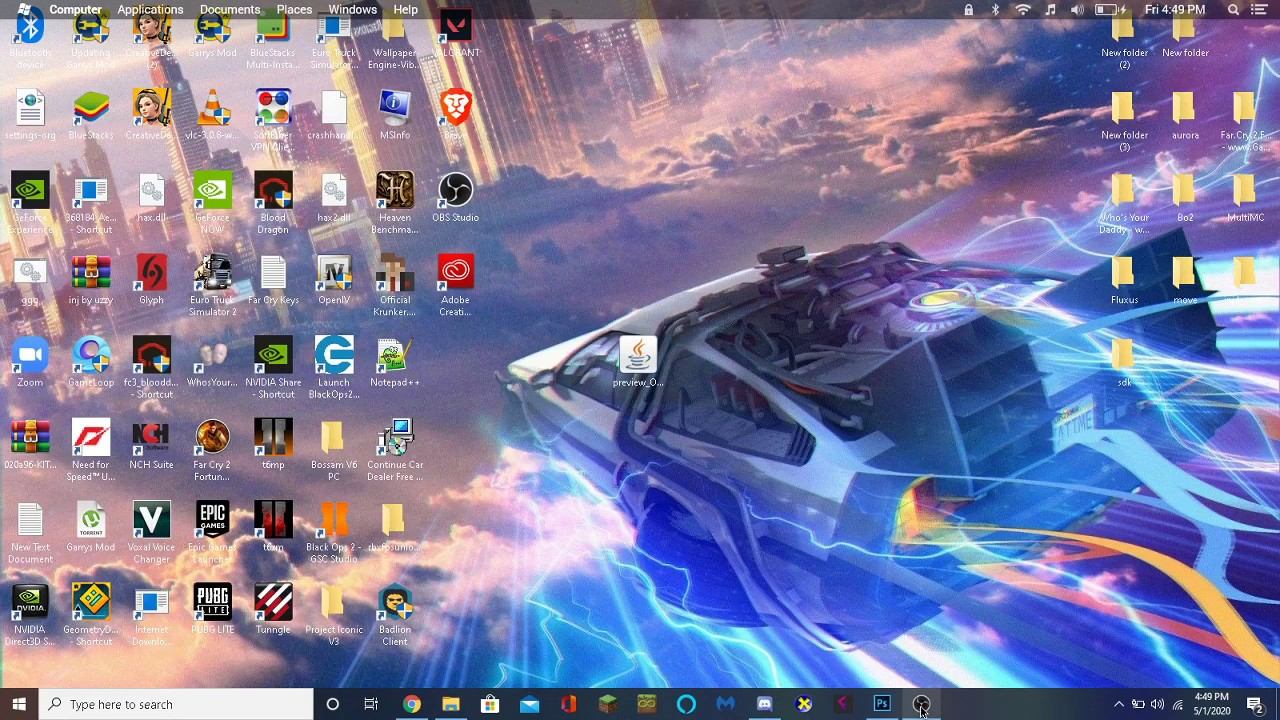Select the Badlion Client desktop icon
Viewport: 1280px width, 720px height.
pos(395,602)
